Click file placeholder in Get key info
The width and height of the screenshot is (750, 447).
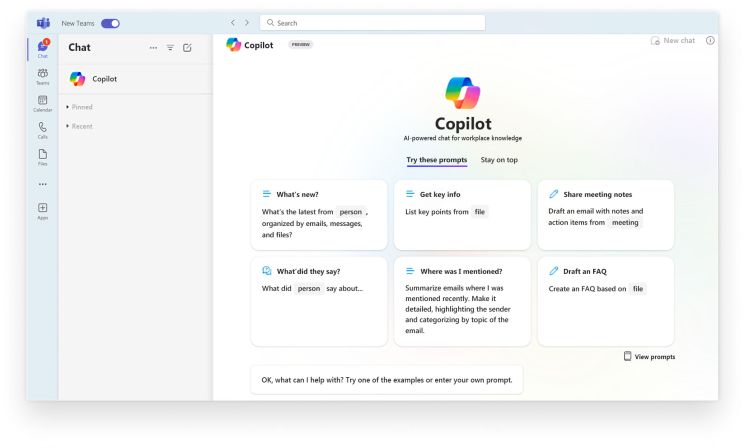pos(480,212)
